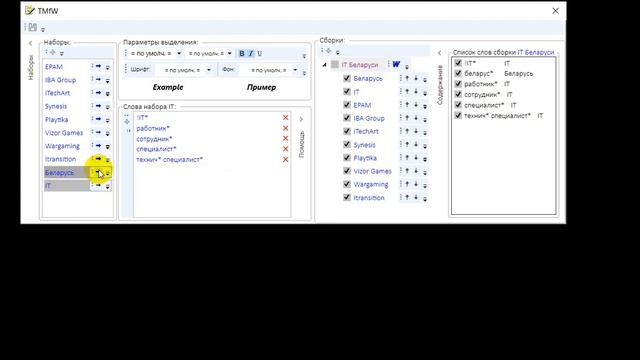The height and width of the screenshot is (360, 640).
Task: Close the TMfW window
Action: [556, 11]
